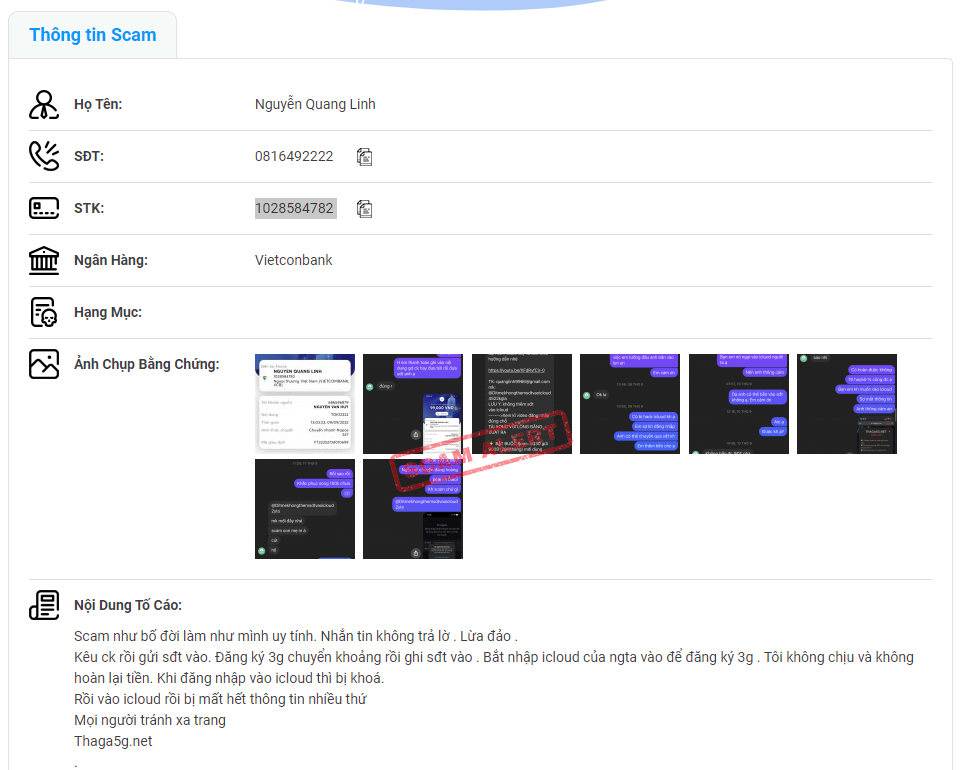Open the last evidence thumbnail in the top row
Screen dimensions: 971x770
[x=847, y=404]
